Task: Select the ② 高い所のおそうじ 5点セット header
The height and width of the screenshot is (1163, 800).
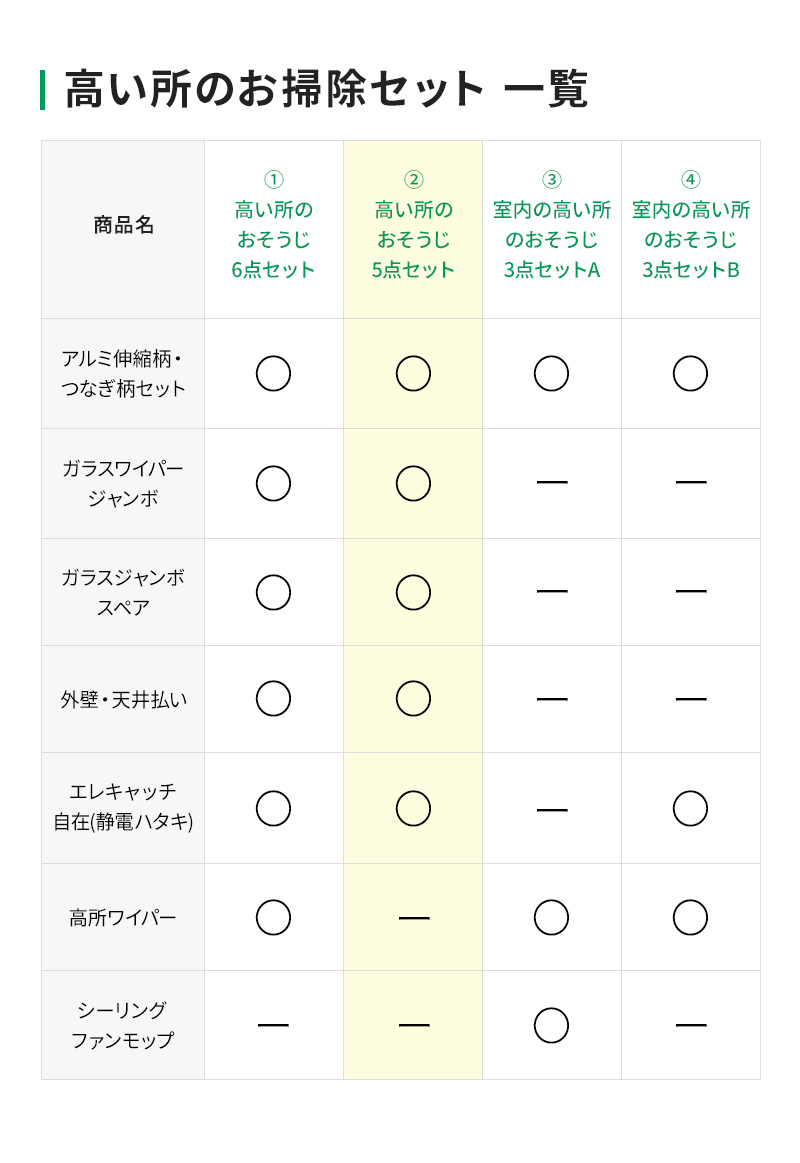Action: 413,225
